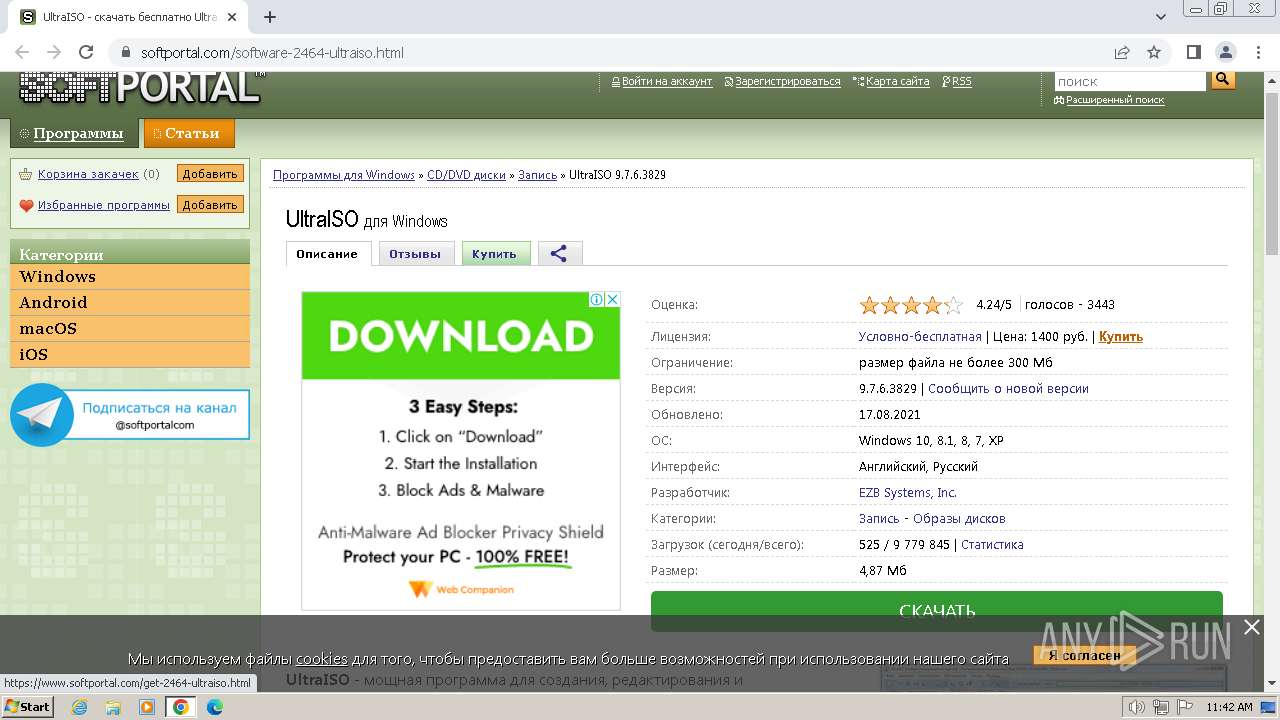The image size is (1280, 720).
Task: Click the browser back arrow
Action: click(22, 53)
